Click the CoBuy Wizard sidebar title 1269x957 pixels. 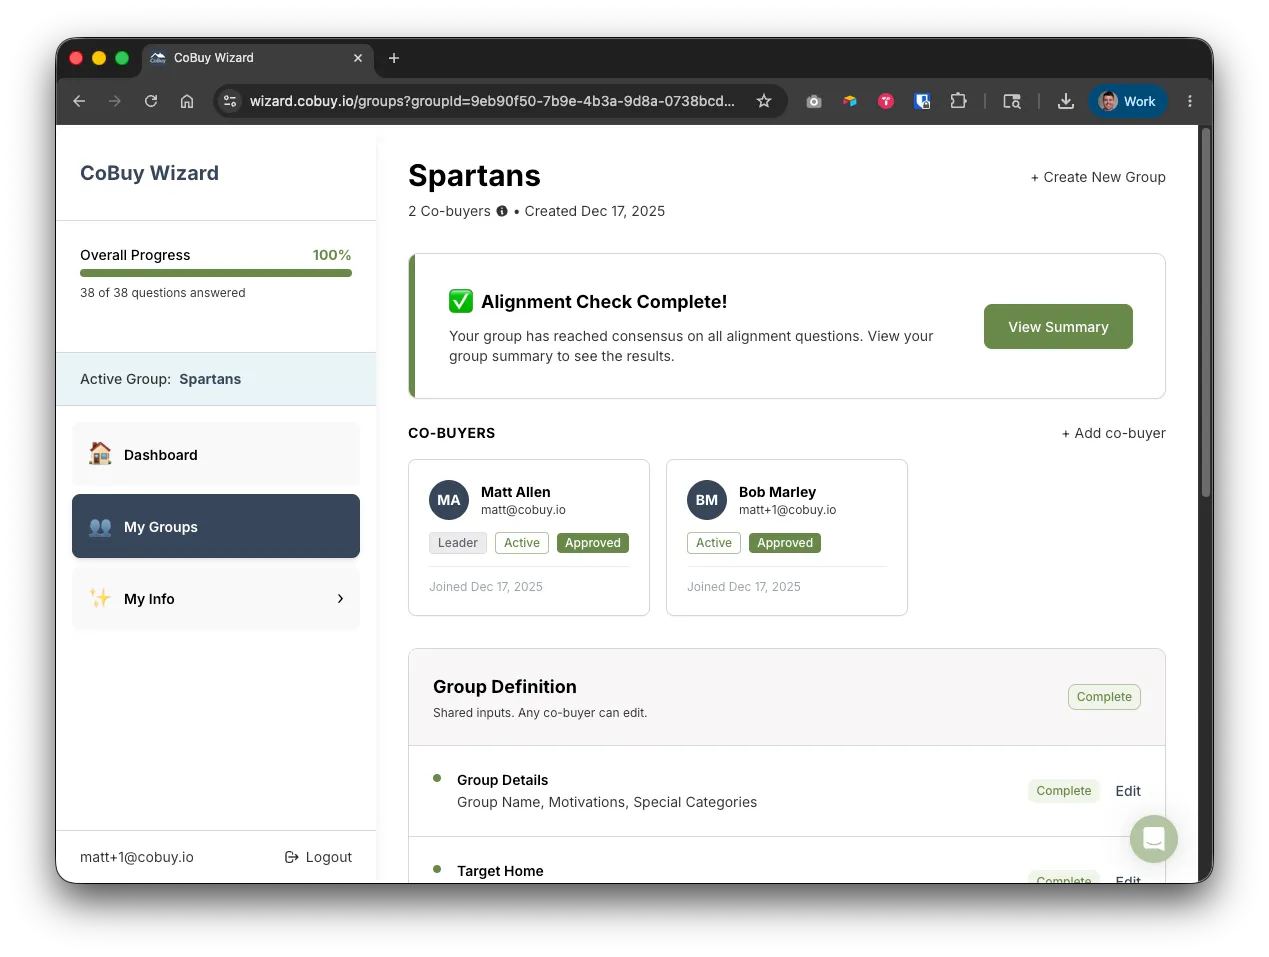click(x=149, y=173)
